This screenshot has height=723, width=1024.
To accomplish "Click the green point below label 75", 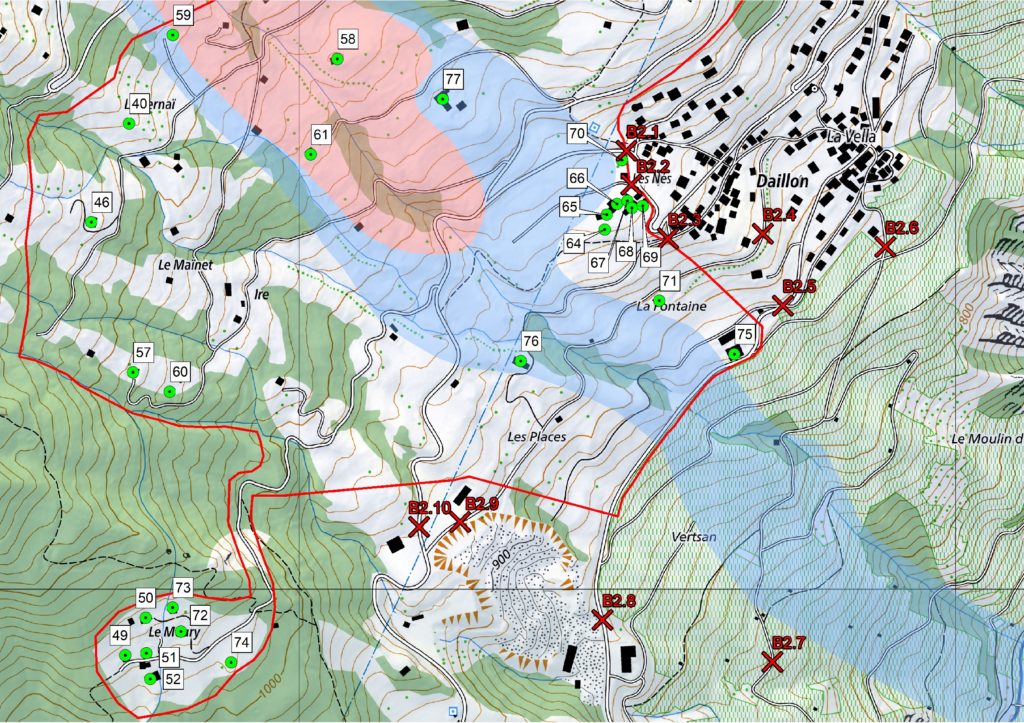I will (x=735, y=353).
